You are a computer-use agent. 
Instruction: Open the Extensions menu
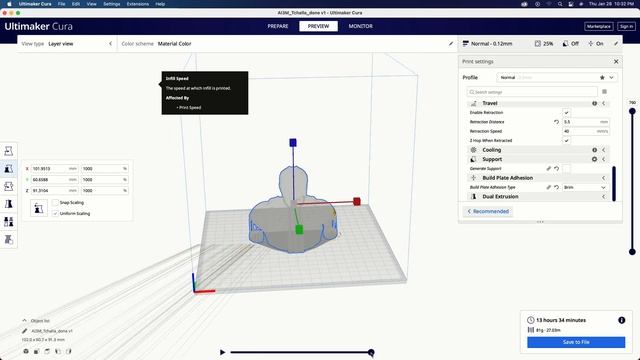(x=138, y=4)
